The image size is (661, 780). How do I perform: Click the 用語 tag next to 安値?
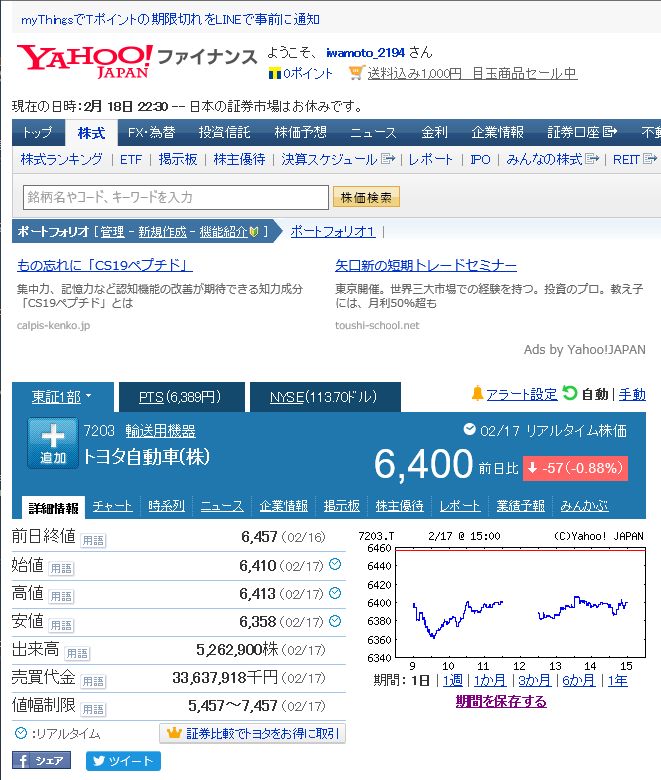pos(61,625)
